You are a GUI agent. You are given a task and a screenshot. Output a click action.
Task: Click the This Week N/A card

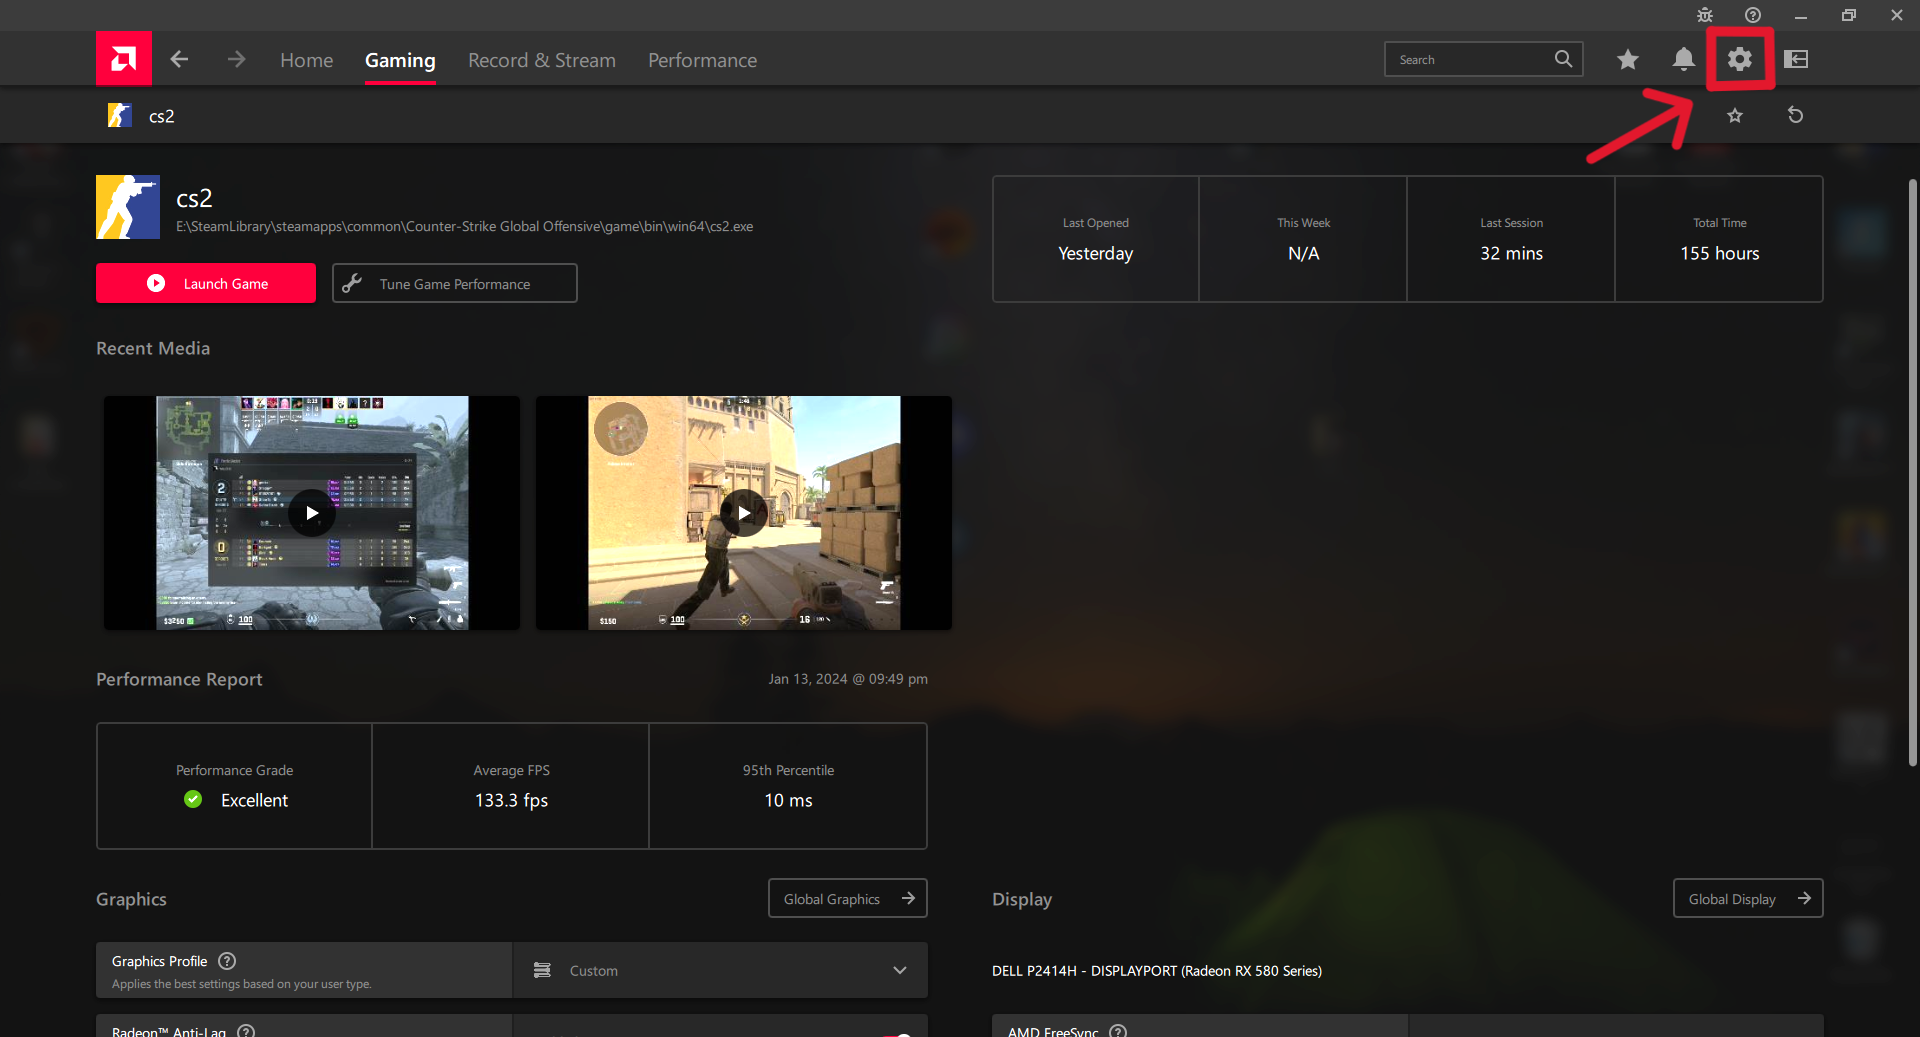pyautogui.click(x=1303, y=239)
